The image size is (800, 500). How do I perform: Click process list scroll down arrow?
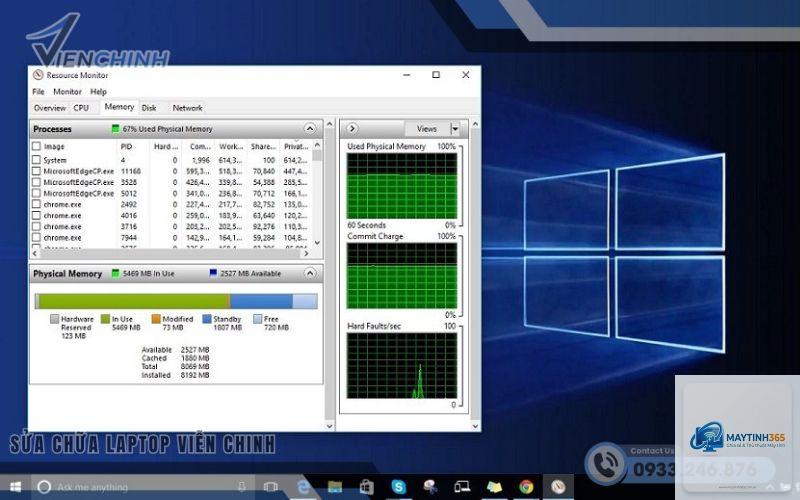coord(317,242)
